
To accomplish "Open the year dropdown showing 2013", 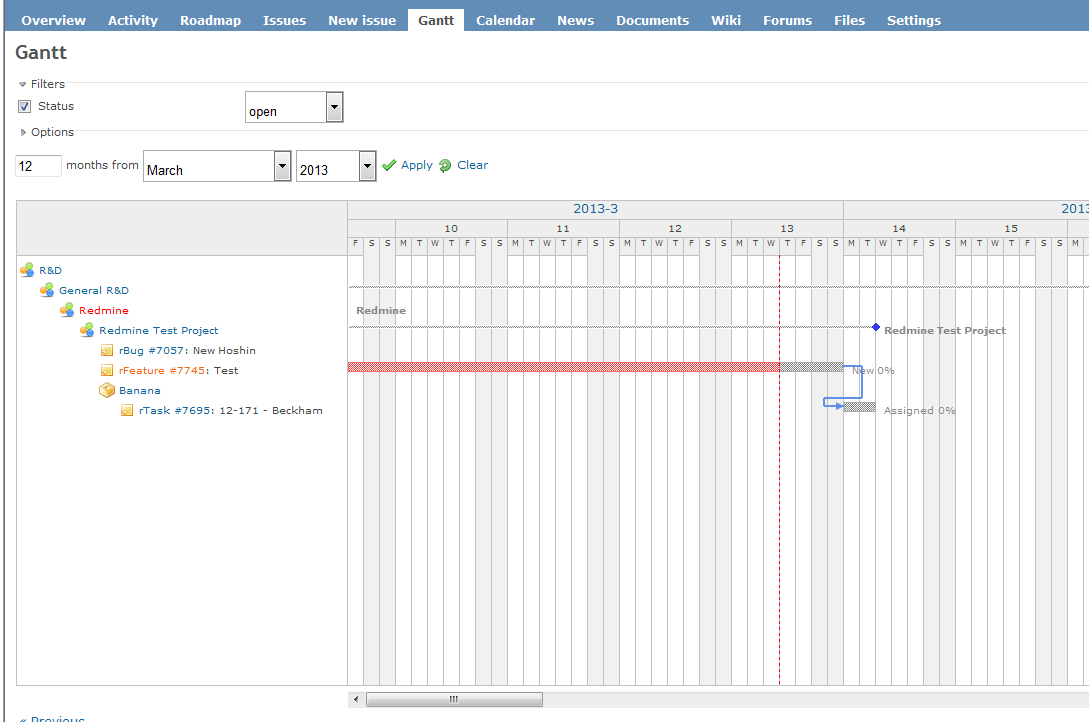I will [336, 166].
